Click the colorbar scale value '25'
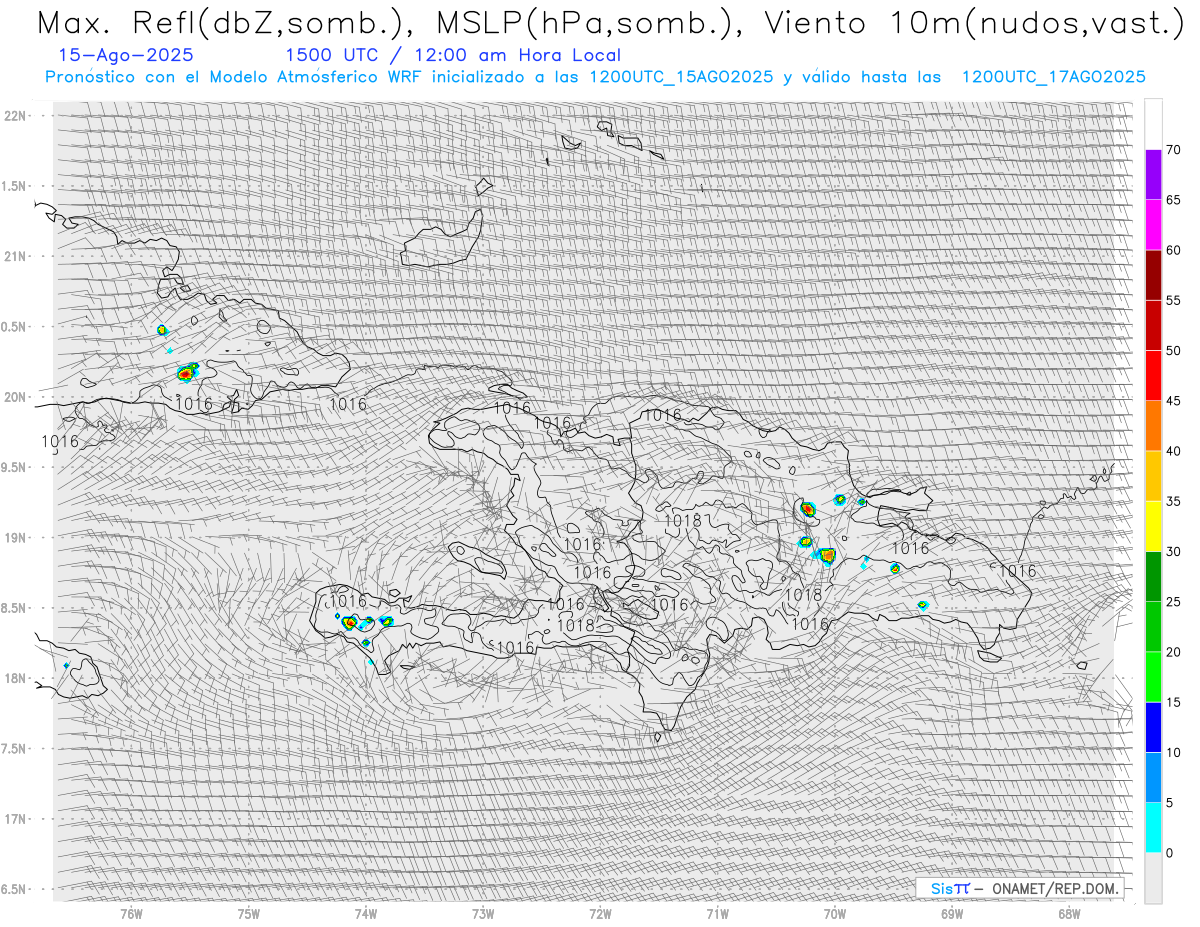The width and height of the screenshot is (1200, 927). [x=1173, y=602]
